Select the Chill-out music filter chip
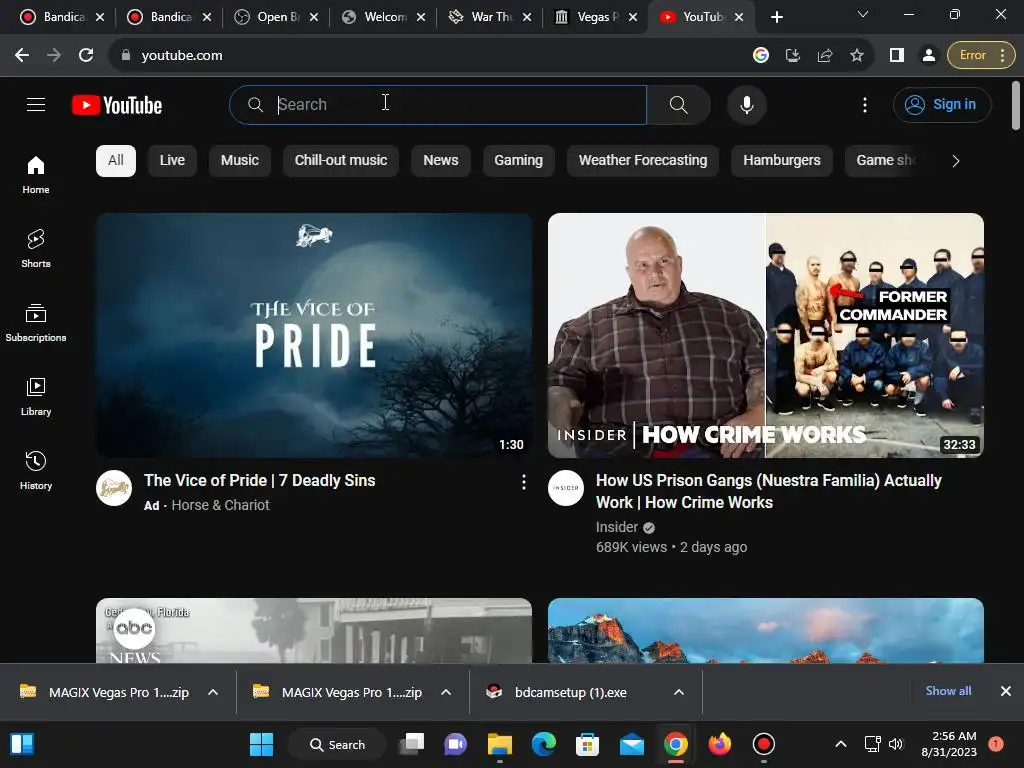 point(341,161)
